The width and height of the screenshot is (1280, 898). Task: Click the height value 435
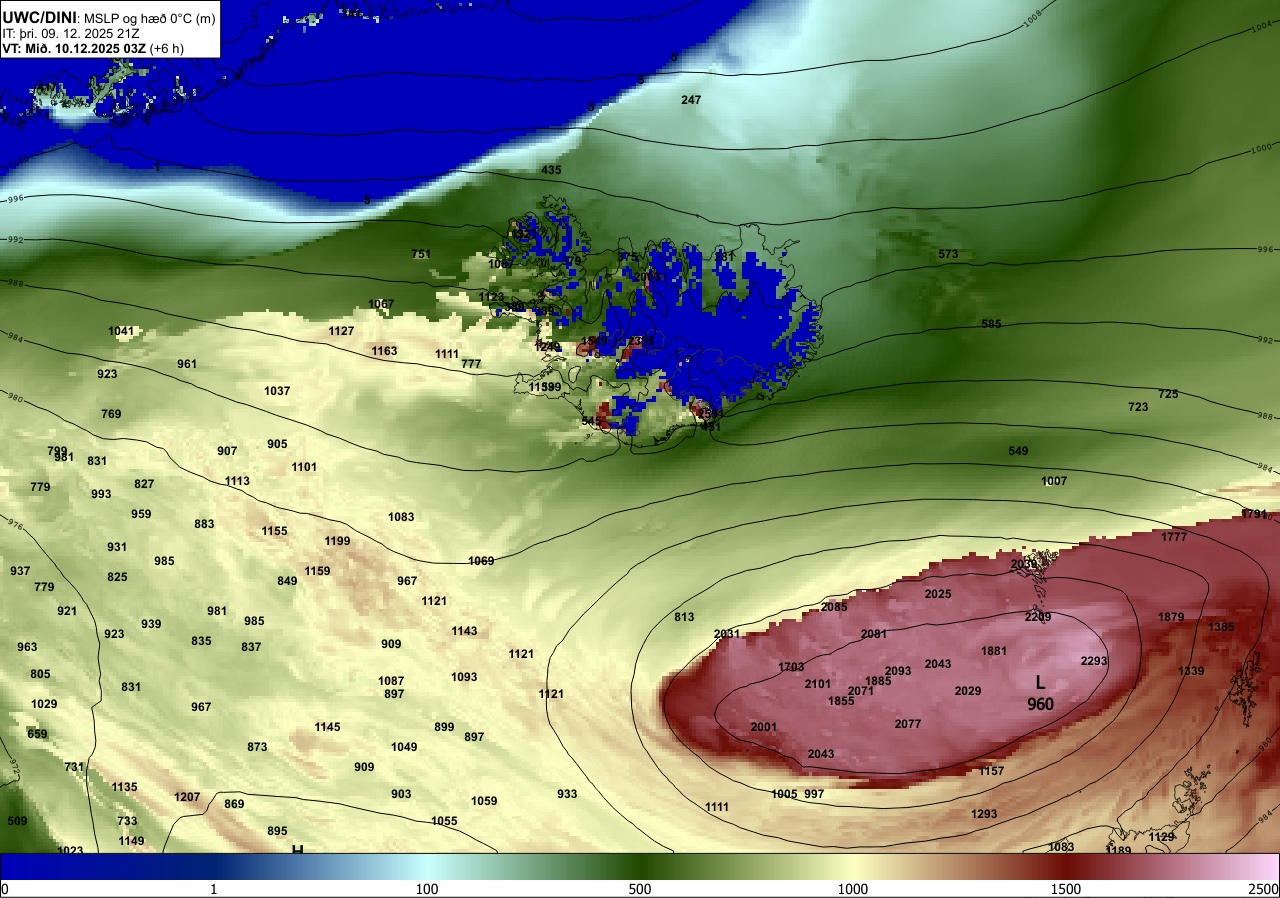pyautogui.click(x=551, y=170)
